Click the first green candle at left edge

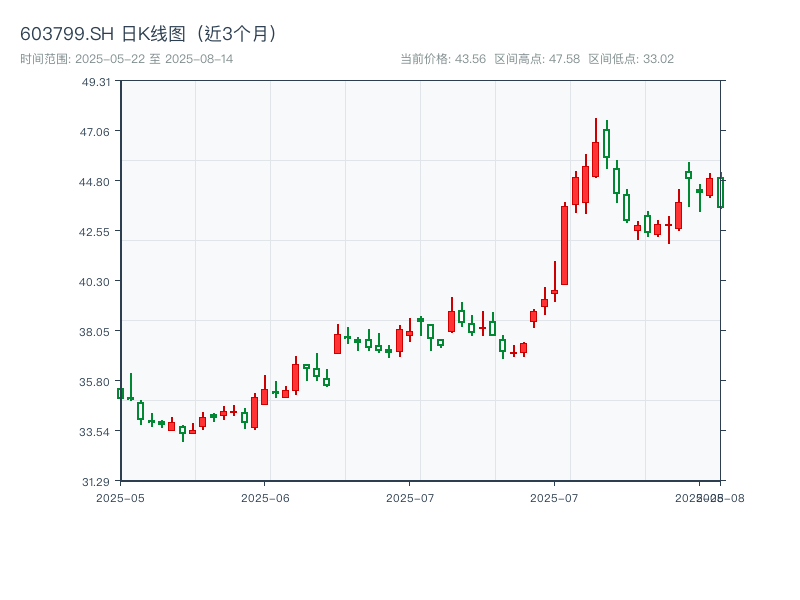[120, 393]
